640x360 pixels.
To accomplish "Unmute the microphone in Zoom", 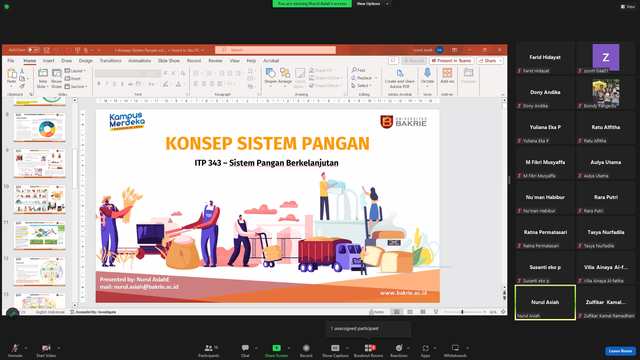I will (x=15, y=350).
